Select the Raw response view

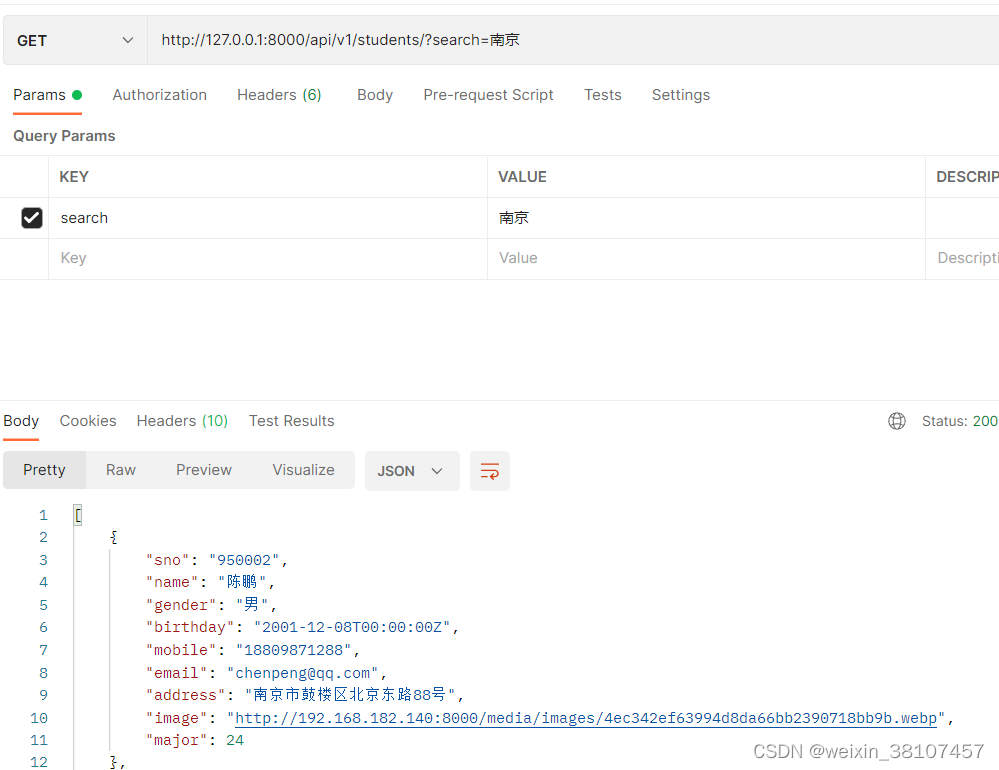point(120,470)
